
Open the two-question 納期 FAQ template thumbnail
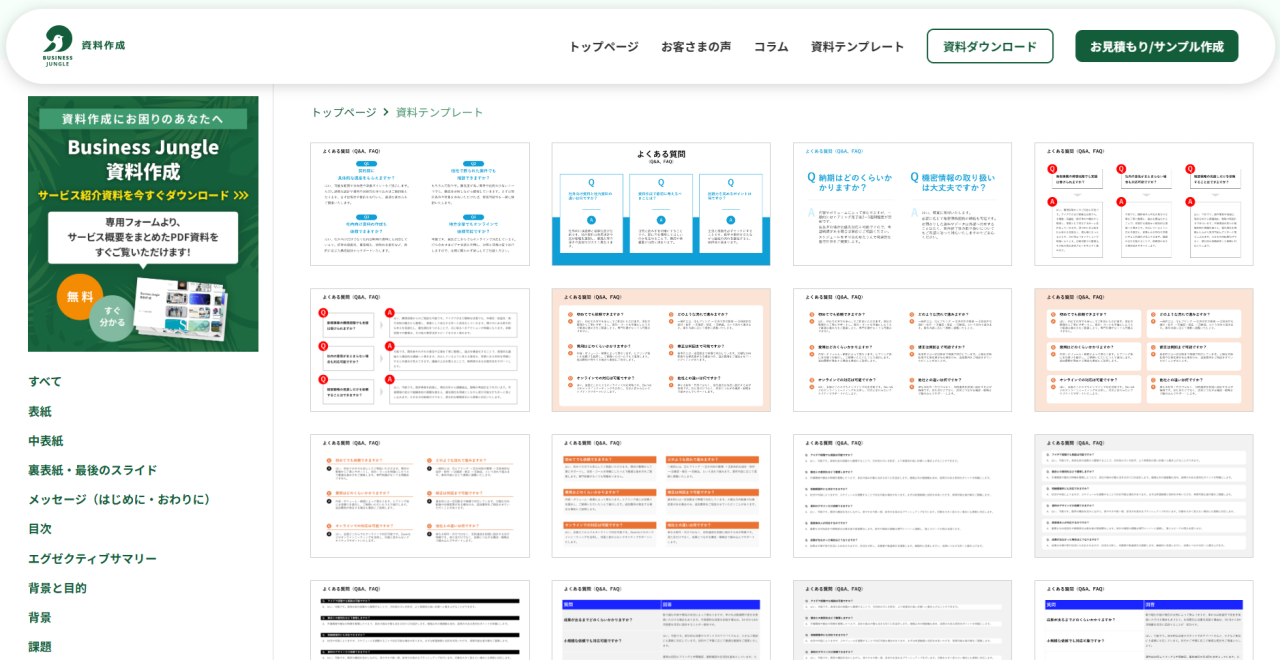tap(902, 204)
